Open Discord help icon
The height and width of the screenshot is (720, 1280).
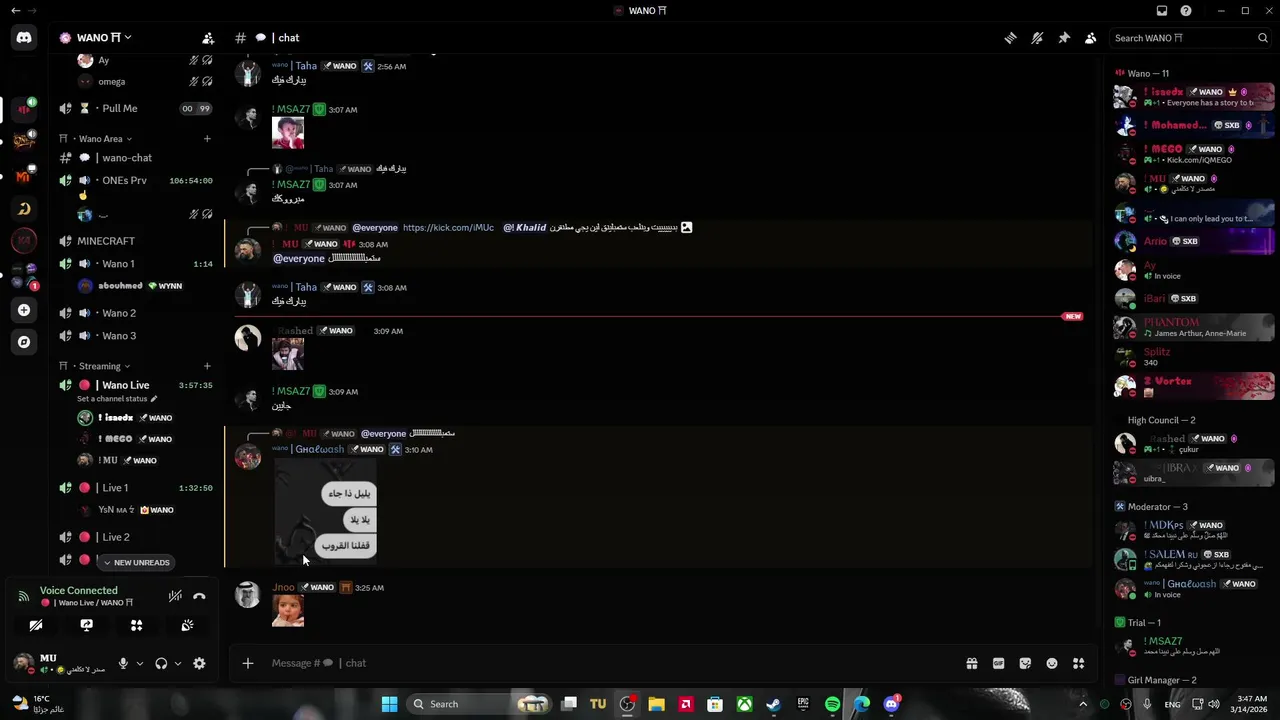tap(1186, 11)
